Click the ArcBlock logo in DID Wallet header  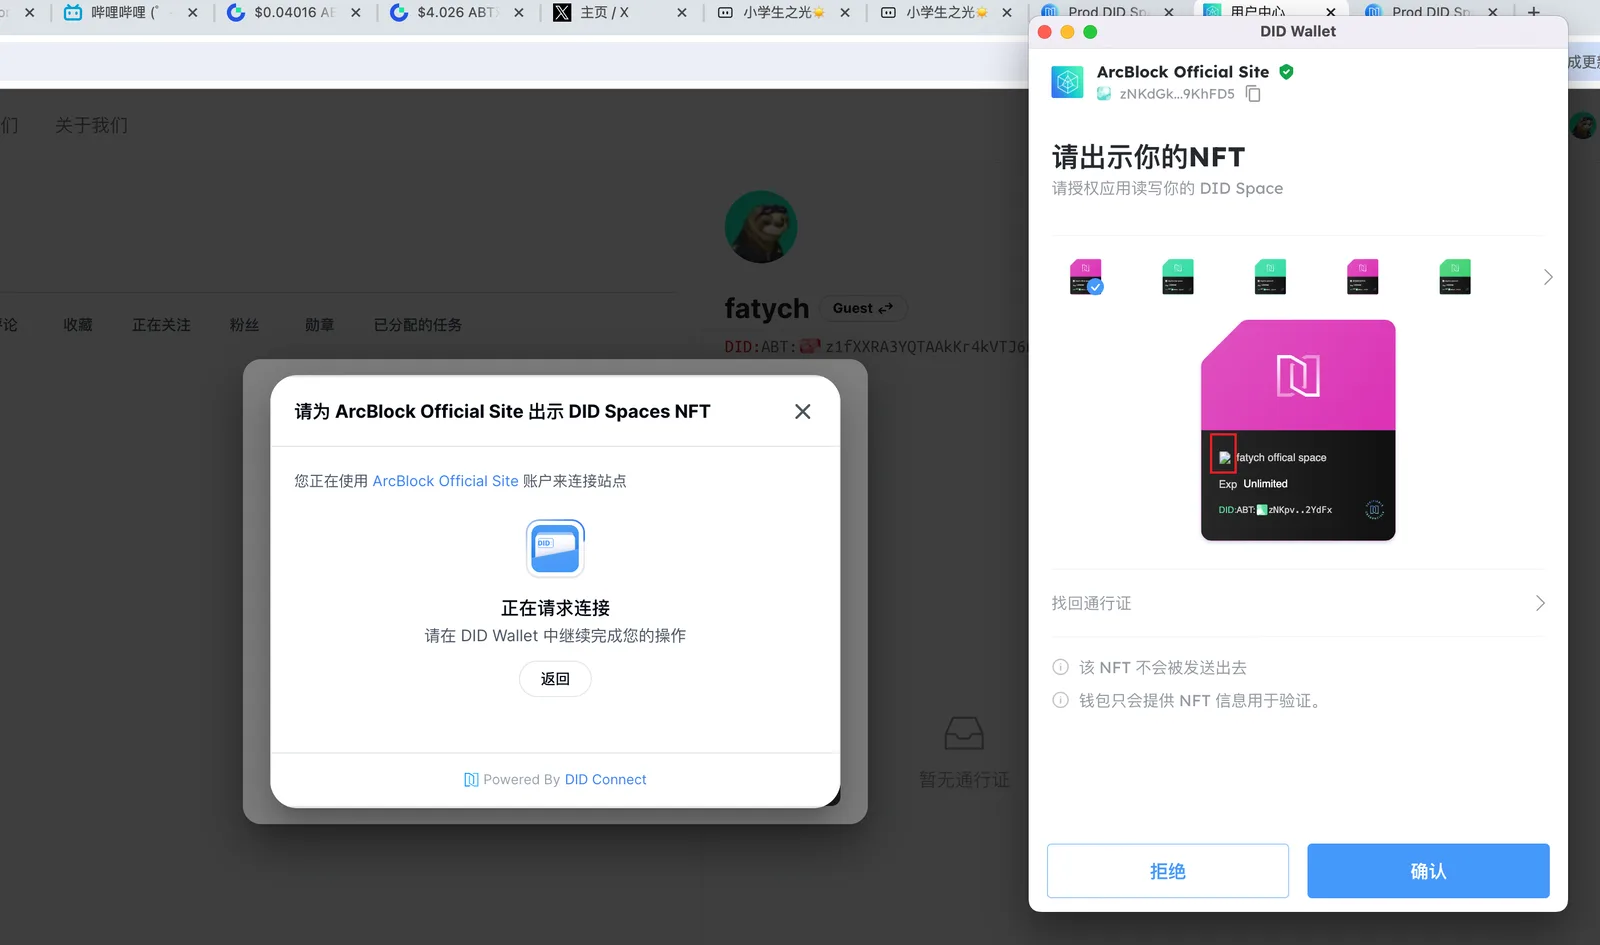1067,82
